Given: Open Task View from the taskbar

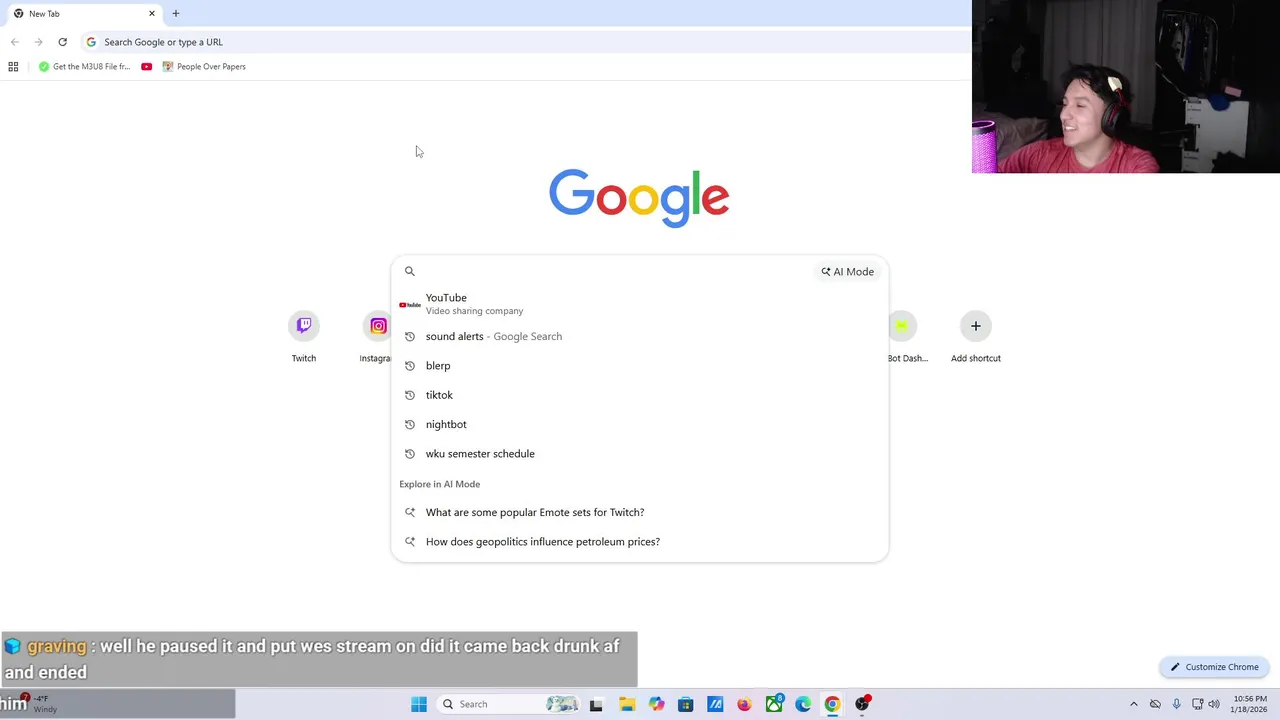Looking at the screenshot, I should tap(596, 704).
